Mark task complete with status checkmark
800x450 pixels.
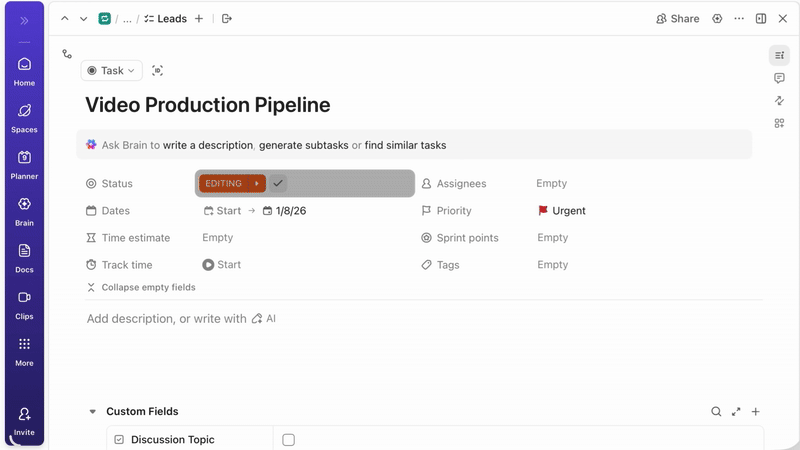(278, 183)
